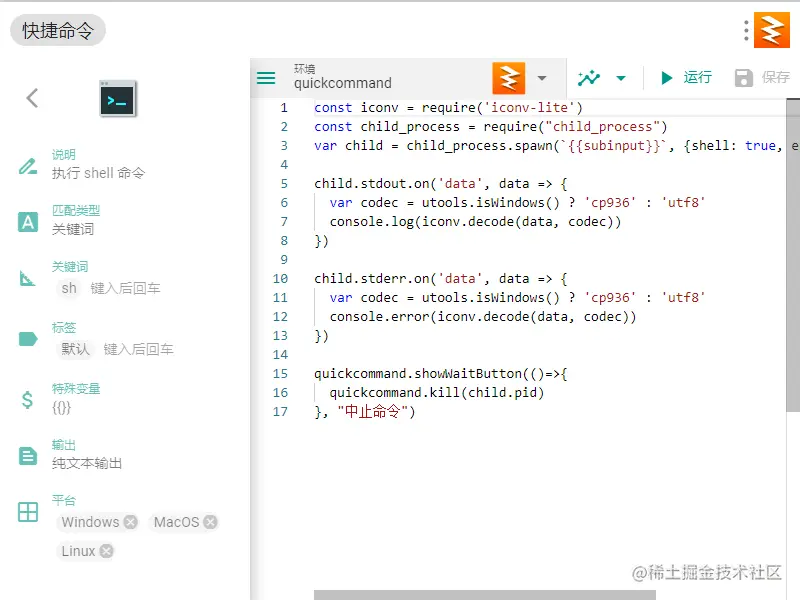Click line 15 quickcommand.showWaitButton code
800x600 pixels.
(x=440, y=374)
